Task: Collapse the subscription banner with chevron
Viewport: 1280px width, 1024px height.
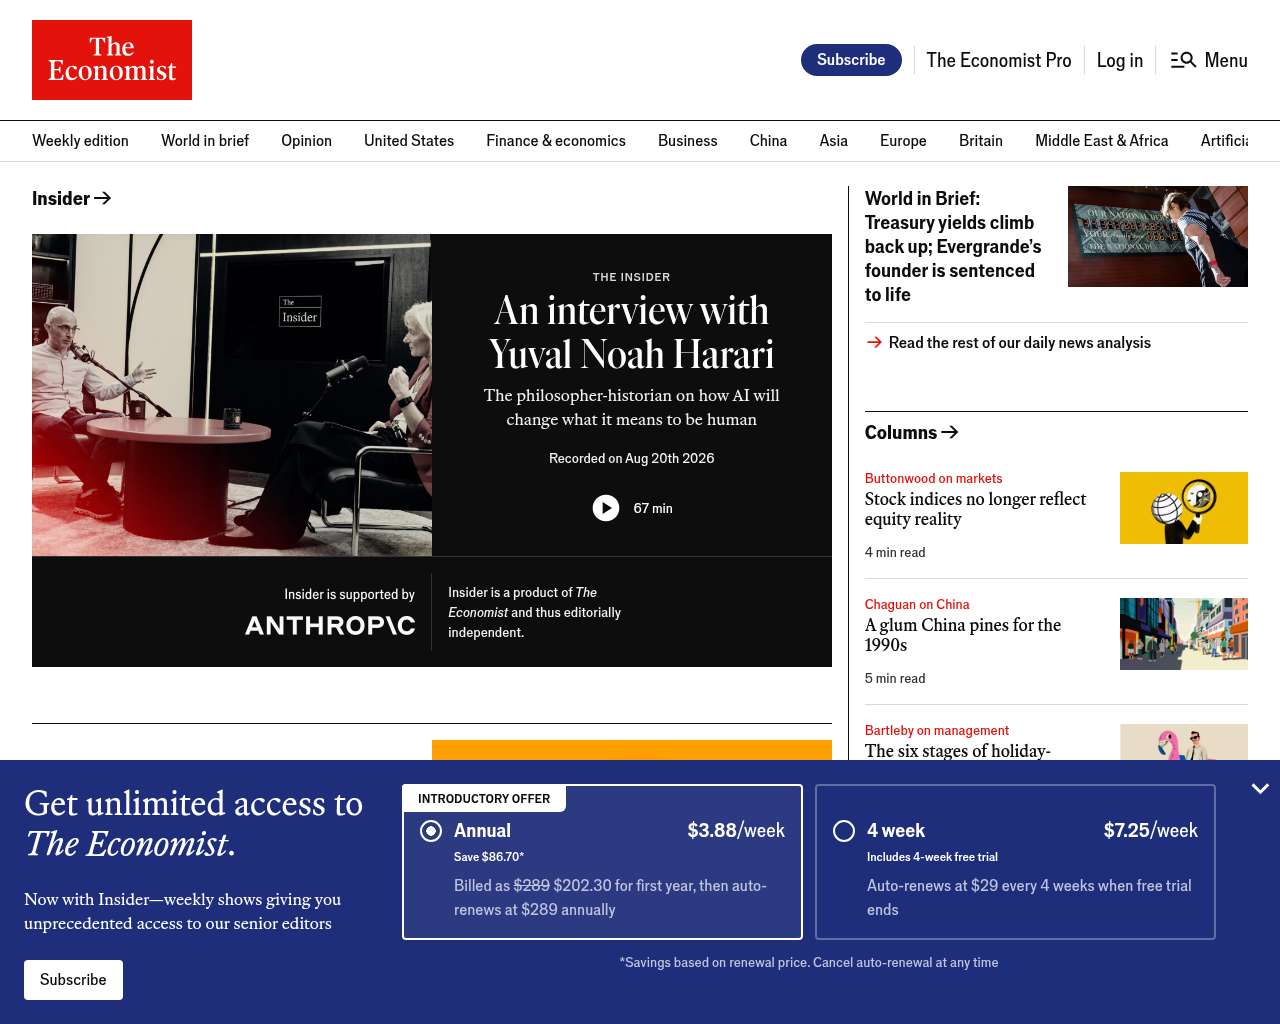Action: click(1260, 789)
